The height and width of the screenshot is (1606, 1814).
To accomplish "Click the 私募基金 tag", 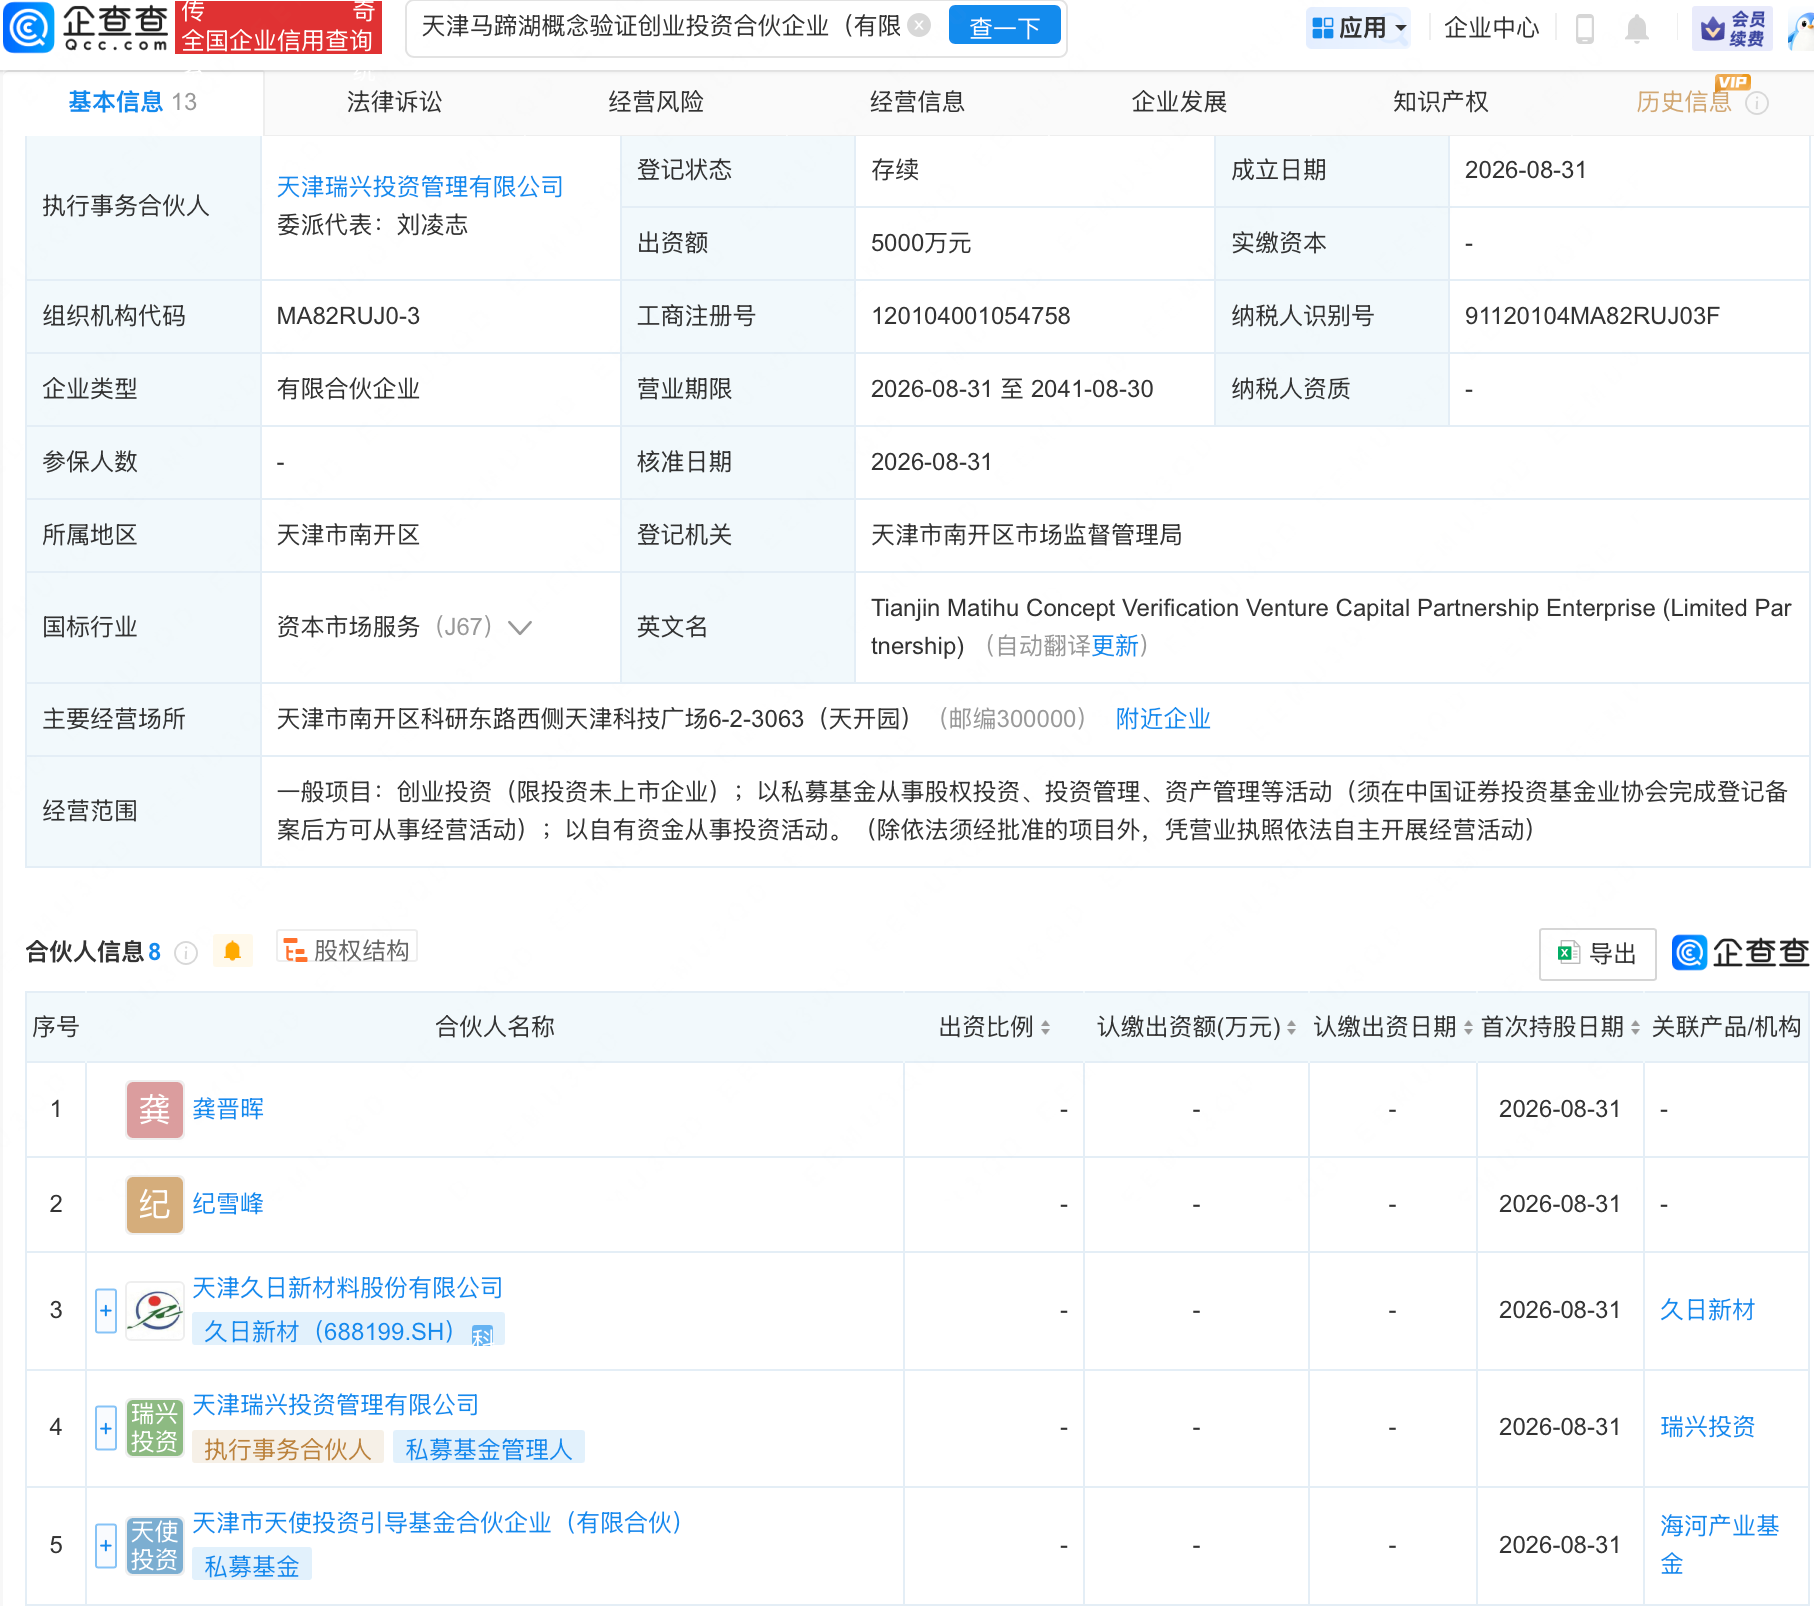I will (x=252, y=1566).
